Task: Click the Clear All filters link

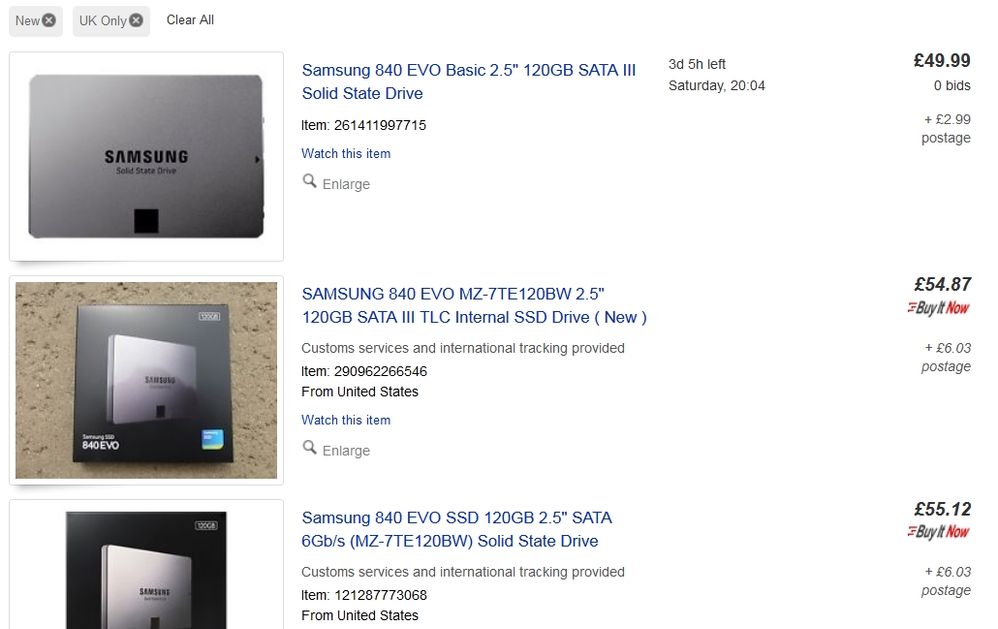Action: 190,20
